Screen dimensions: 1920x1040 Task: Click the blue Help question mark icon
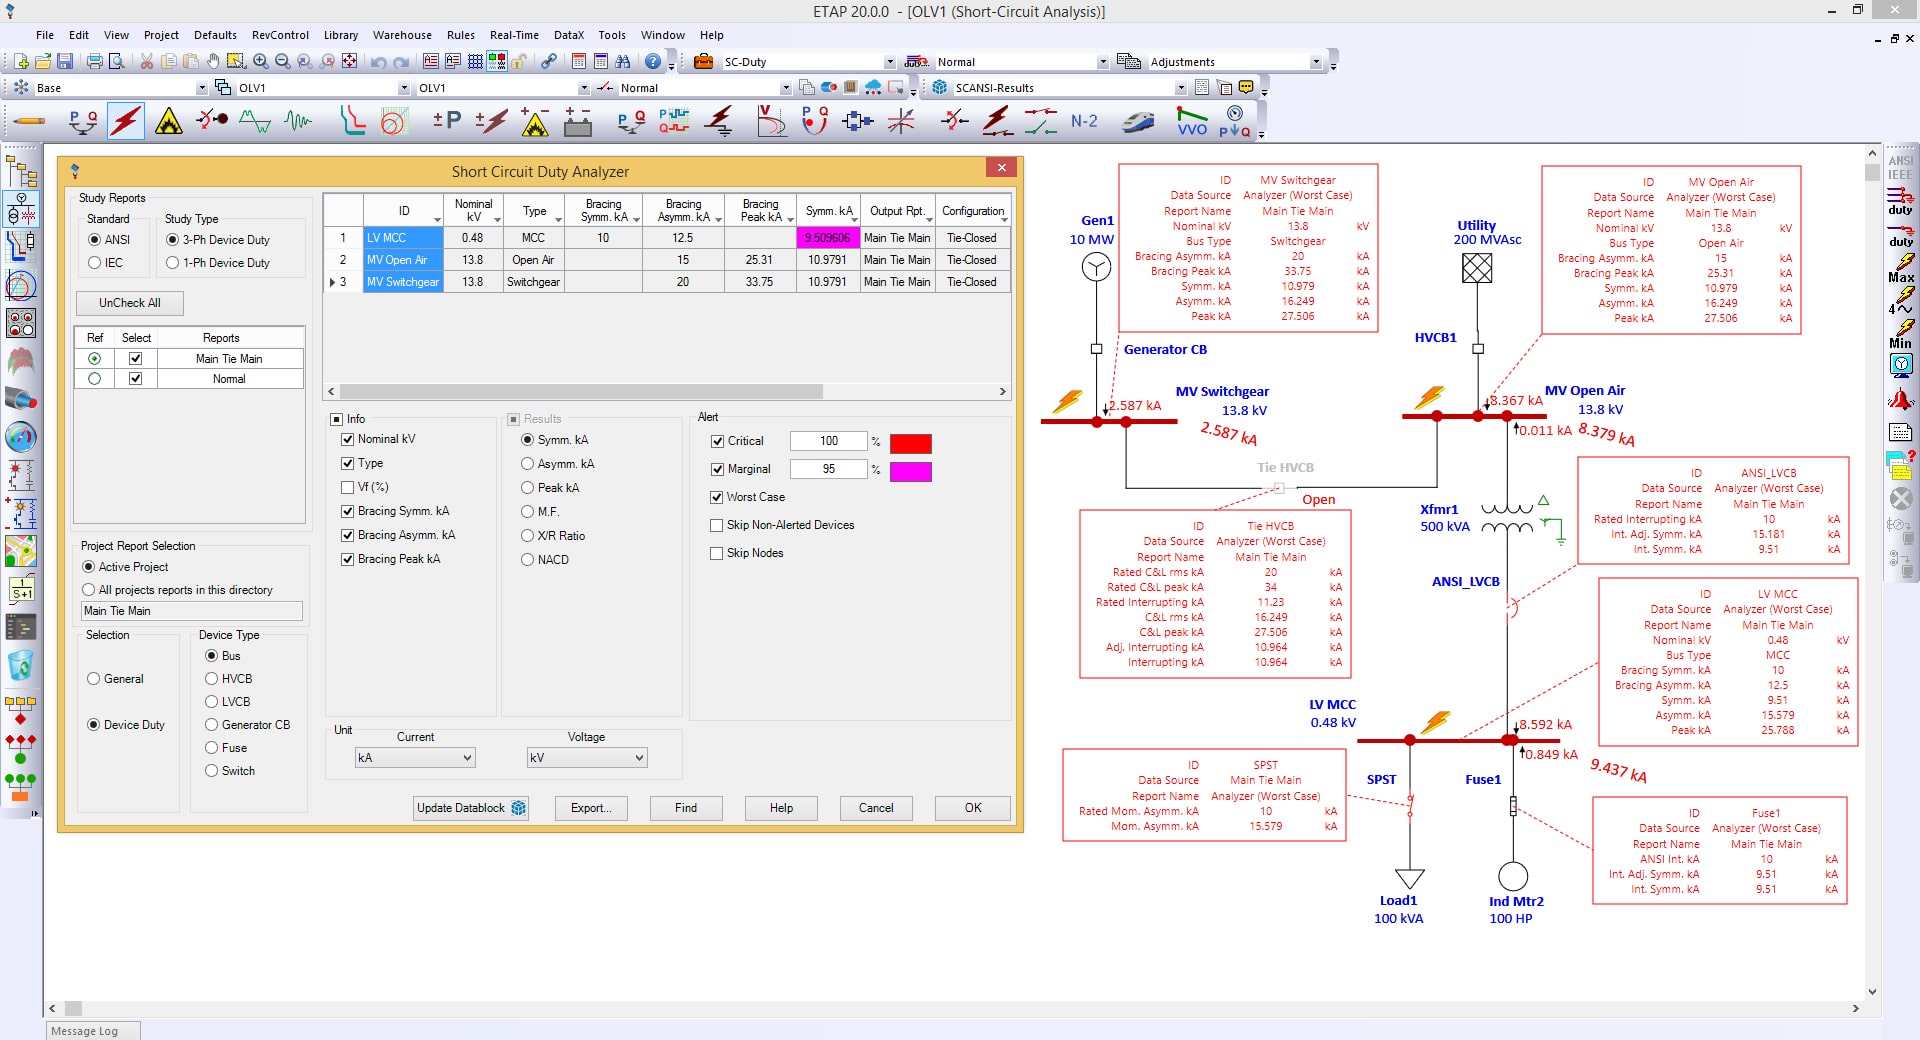(652, 62)
